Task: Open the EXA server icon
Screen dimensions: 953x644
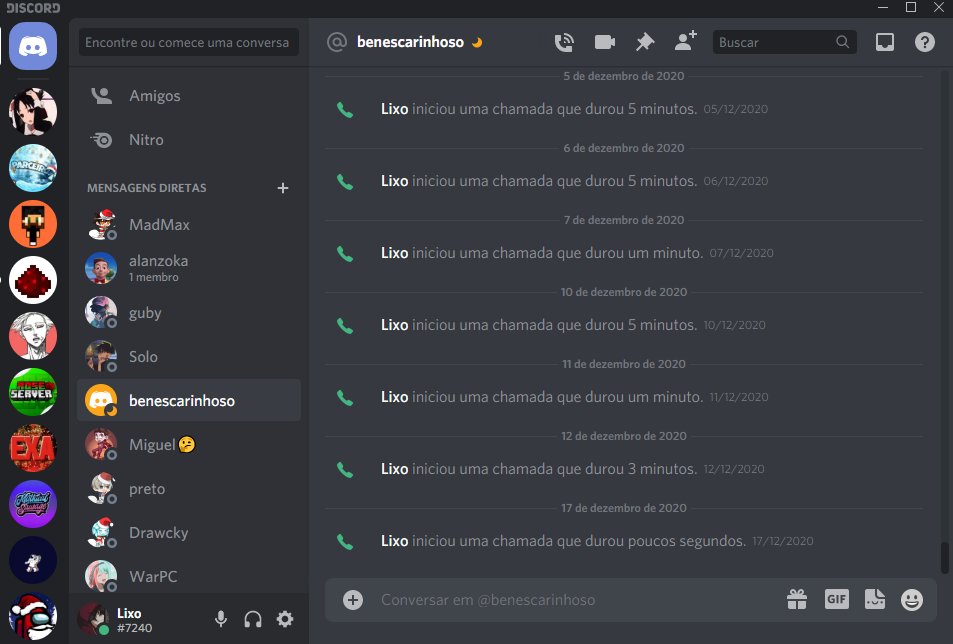Action: click(x=33, y=448)
